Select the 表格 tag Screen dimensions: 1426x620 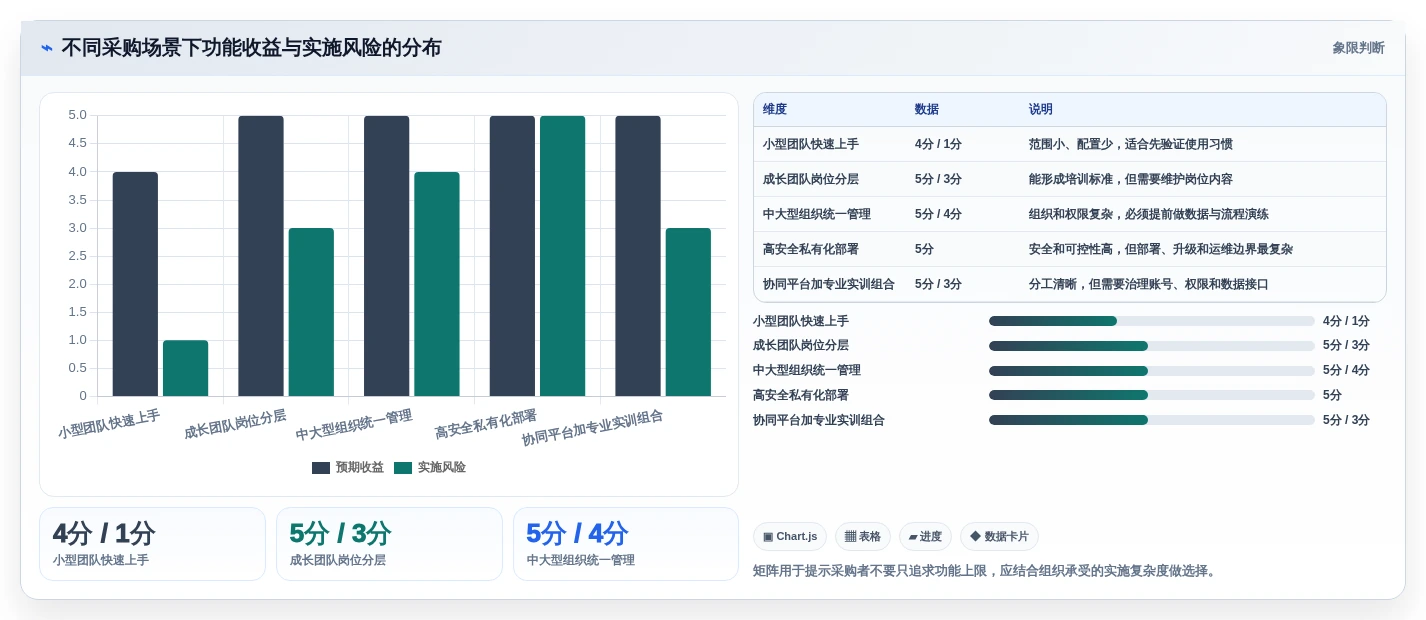(x=863, y=537)
